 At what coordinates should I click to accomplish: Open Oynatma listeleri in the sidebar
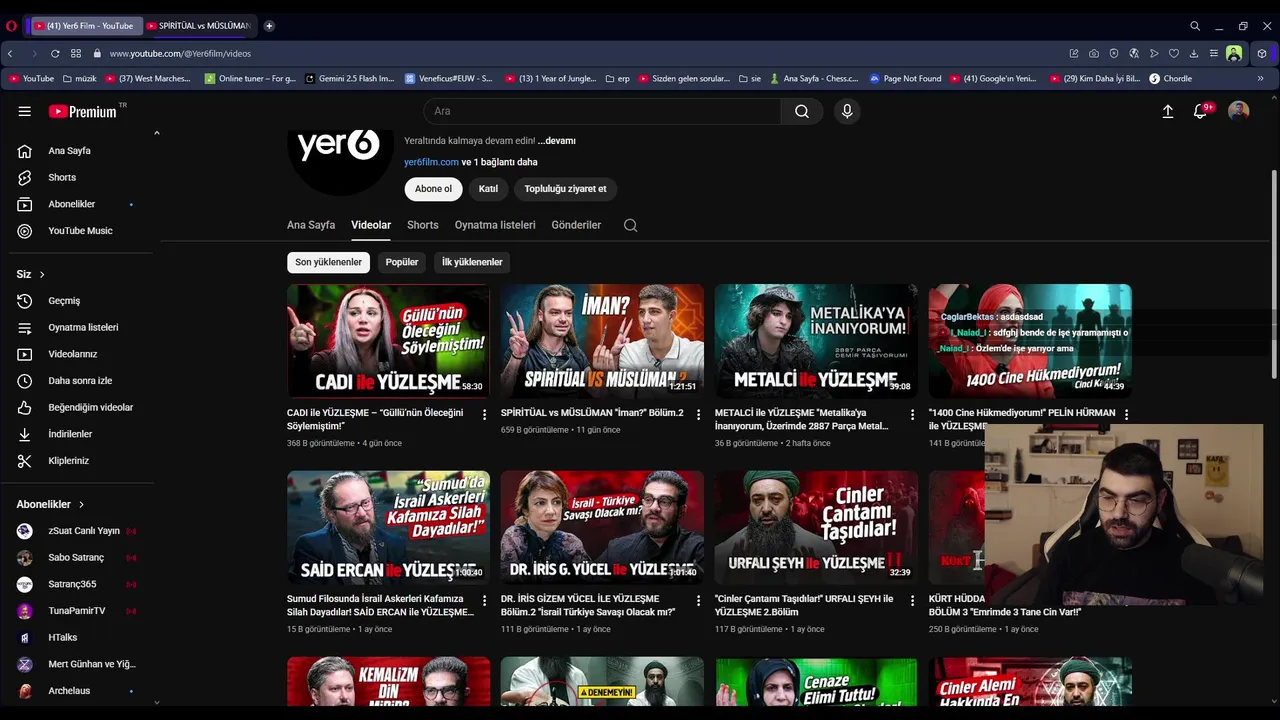(x=84, y=327)
